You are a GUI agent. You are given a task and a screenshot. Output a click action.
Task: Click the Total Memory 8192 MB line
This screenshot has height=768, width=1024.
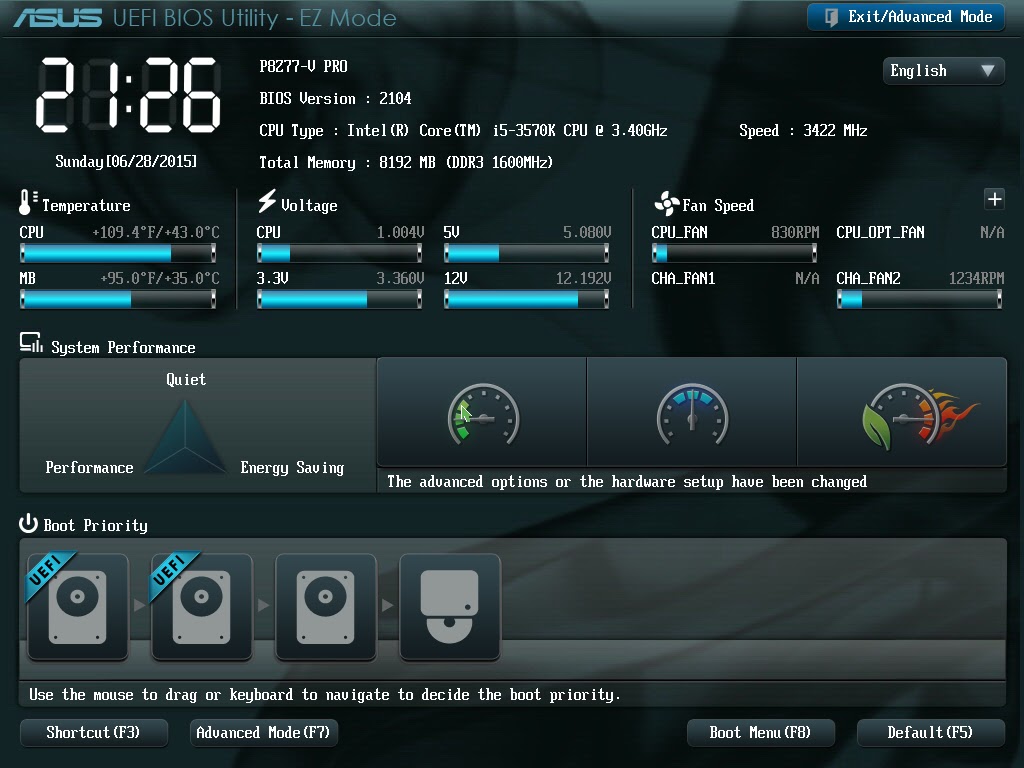pyautogui.click(x=406, y=163)
